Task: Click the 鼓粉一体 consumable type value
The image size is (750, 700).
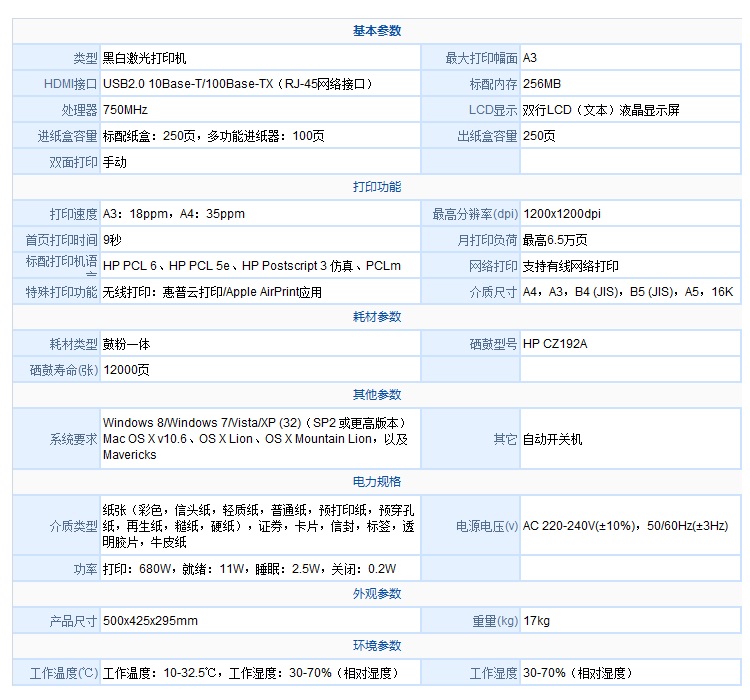Action: point(126,344)
